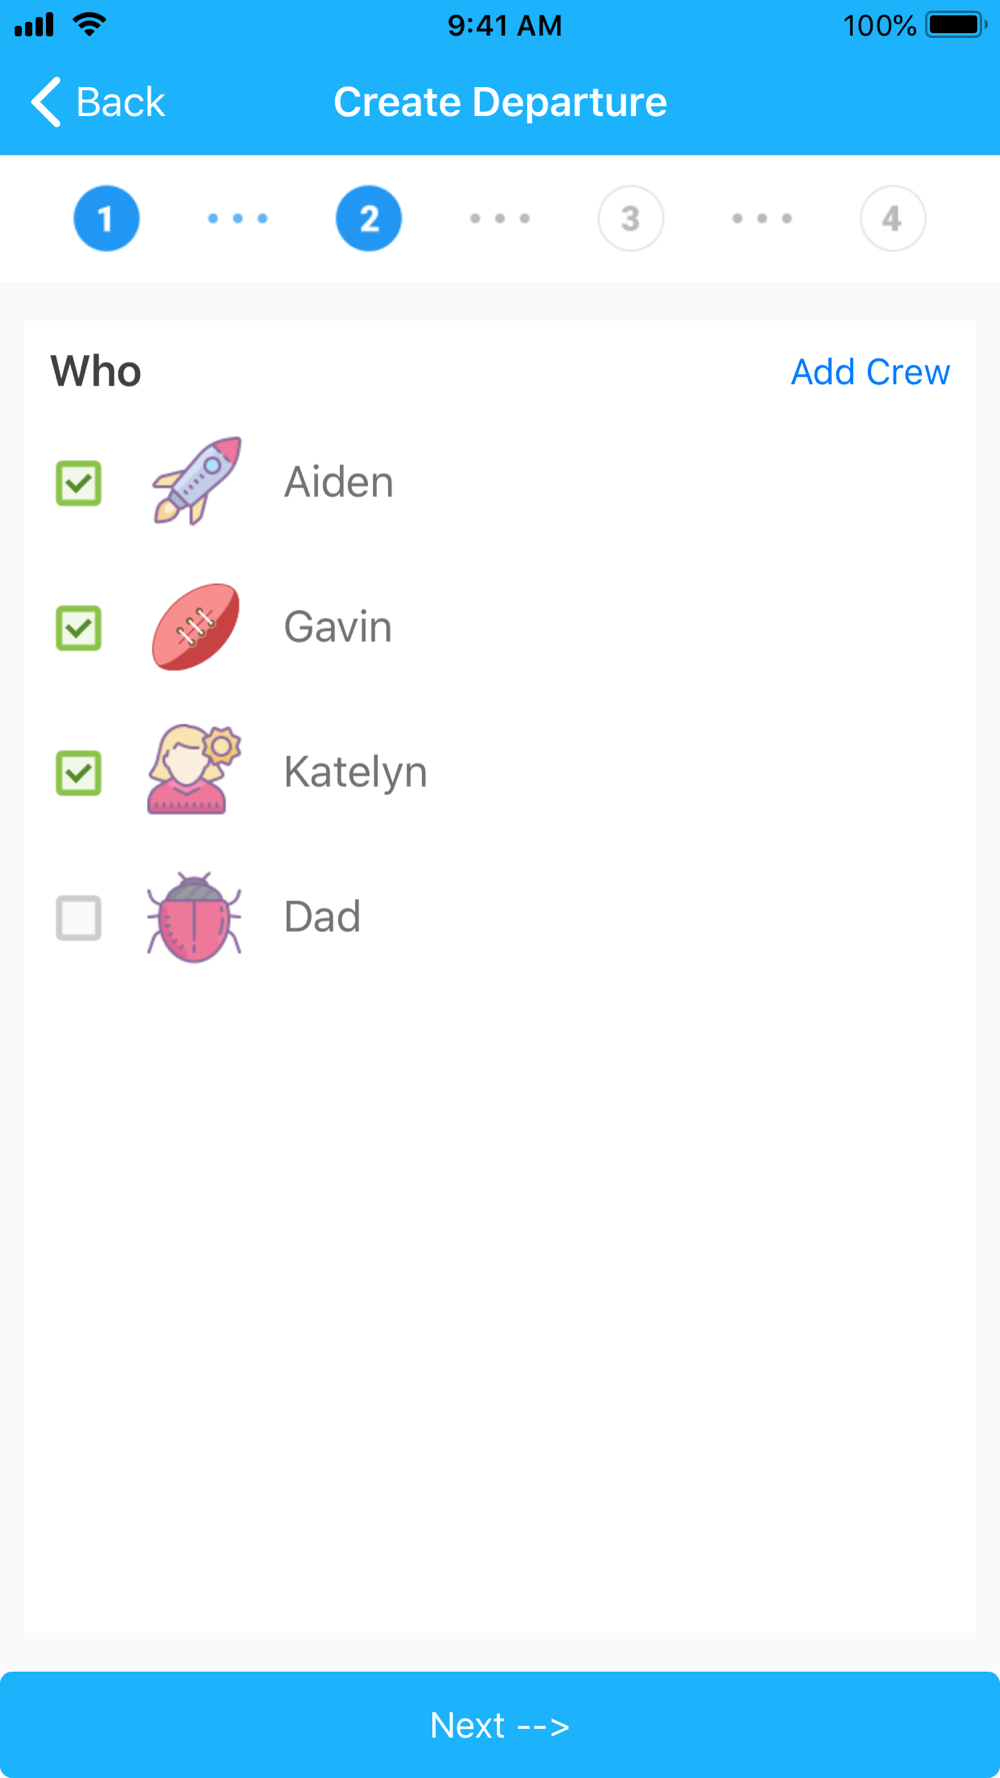Tap Gavin's football avatar icon
The image size is (1000, 1778).
pos(196,627)
